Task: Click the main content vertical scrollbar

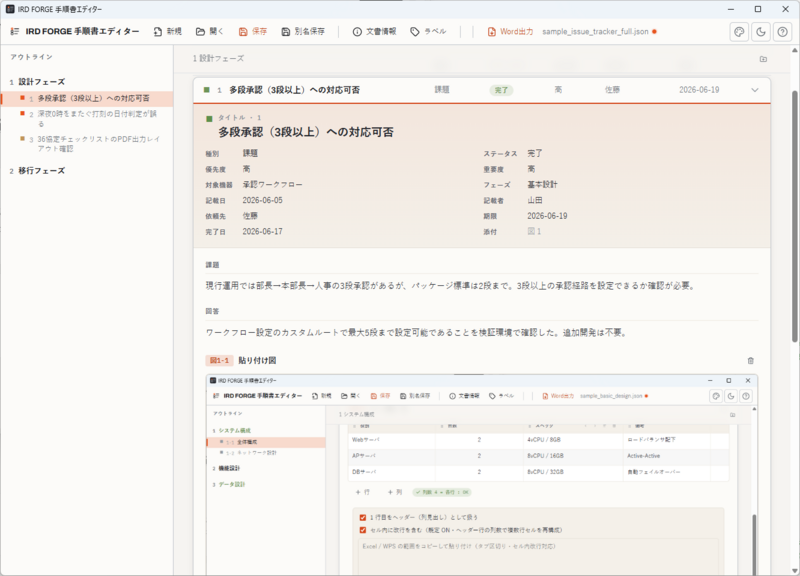Action: pyautogui.click(x=794, y=217)
